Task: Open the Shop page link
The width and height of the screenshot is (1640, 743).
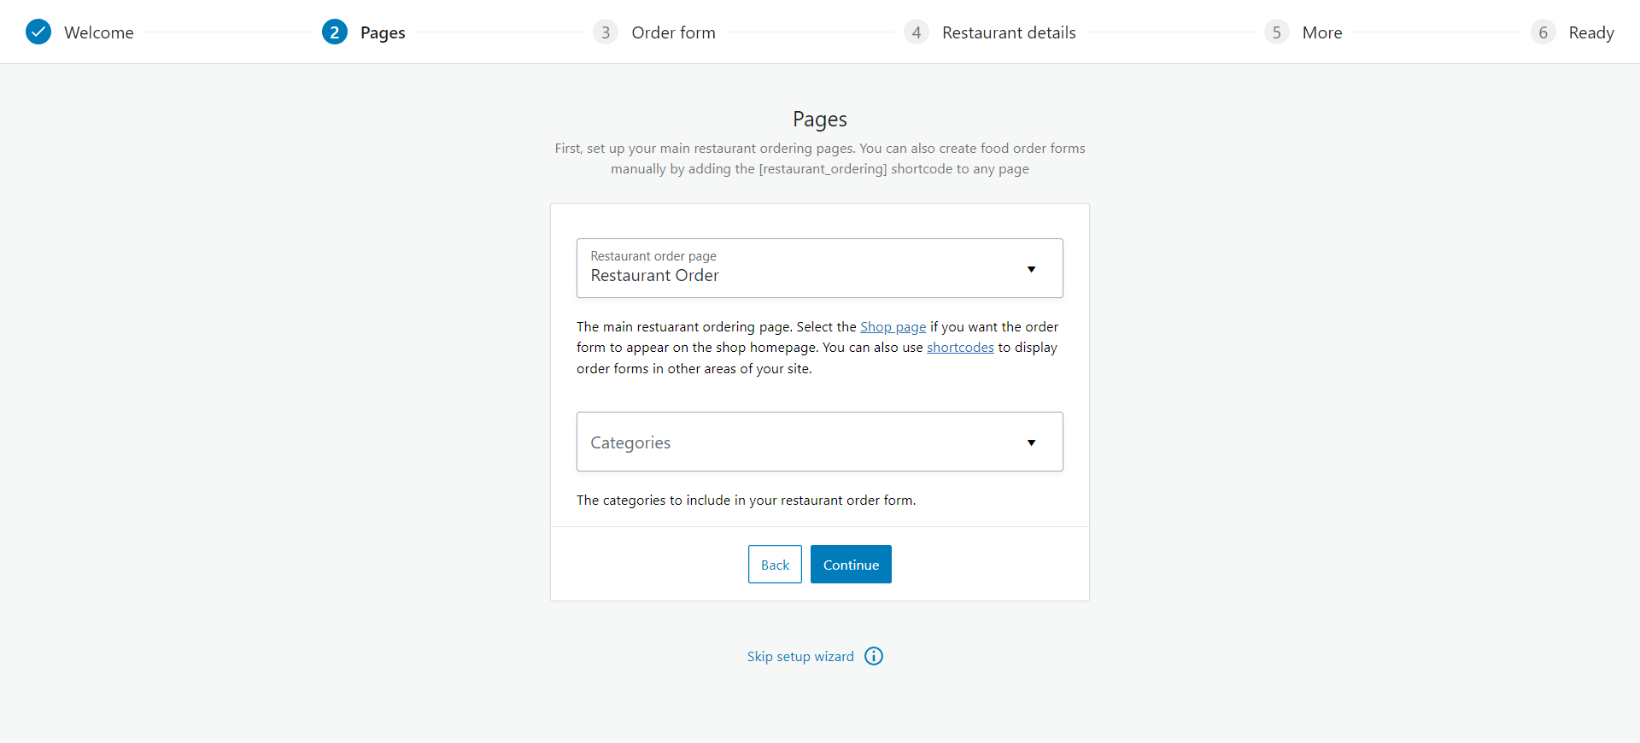Action: (x=893, y=327)
